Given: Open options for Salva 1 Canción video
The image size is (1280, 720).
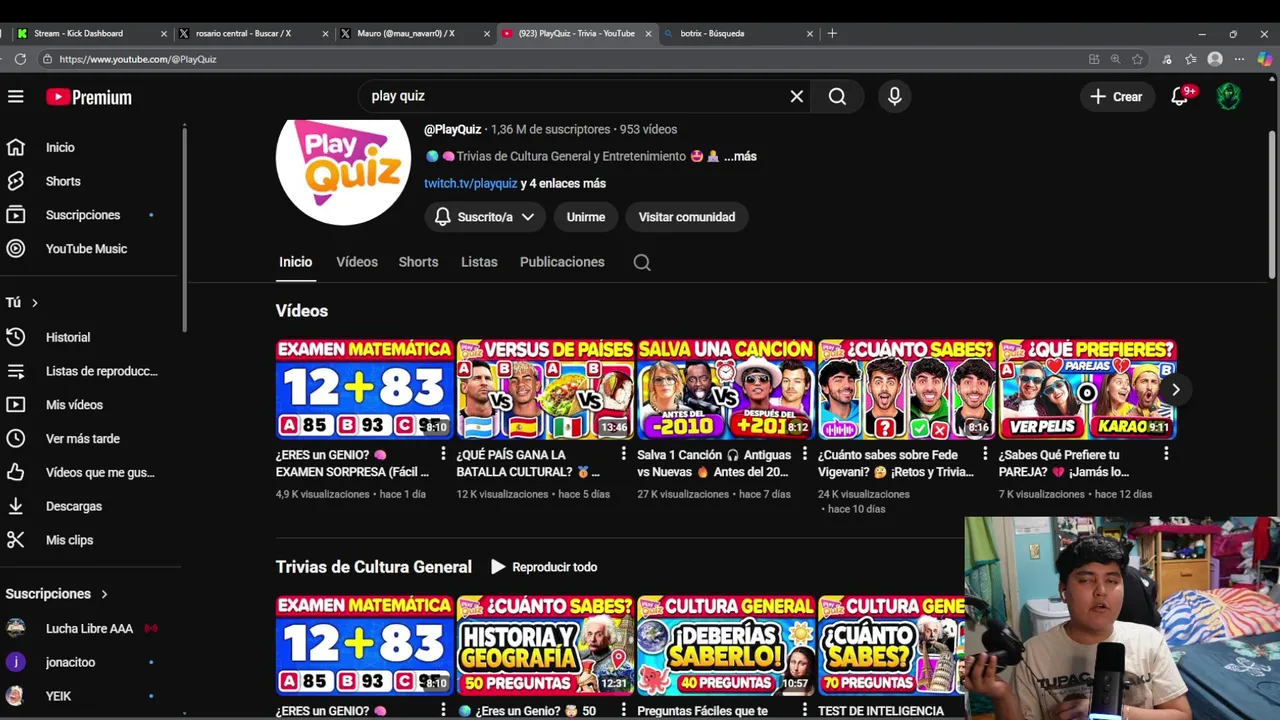Looking at the screenshot, I should [x=804, y=454].
